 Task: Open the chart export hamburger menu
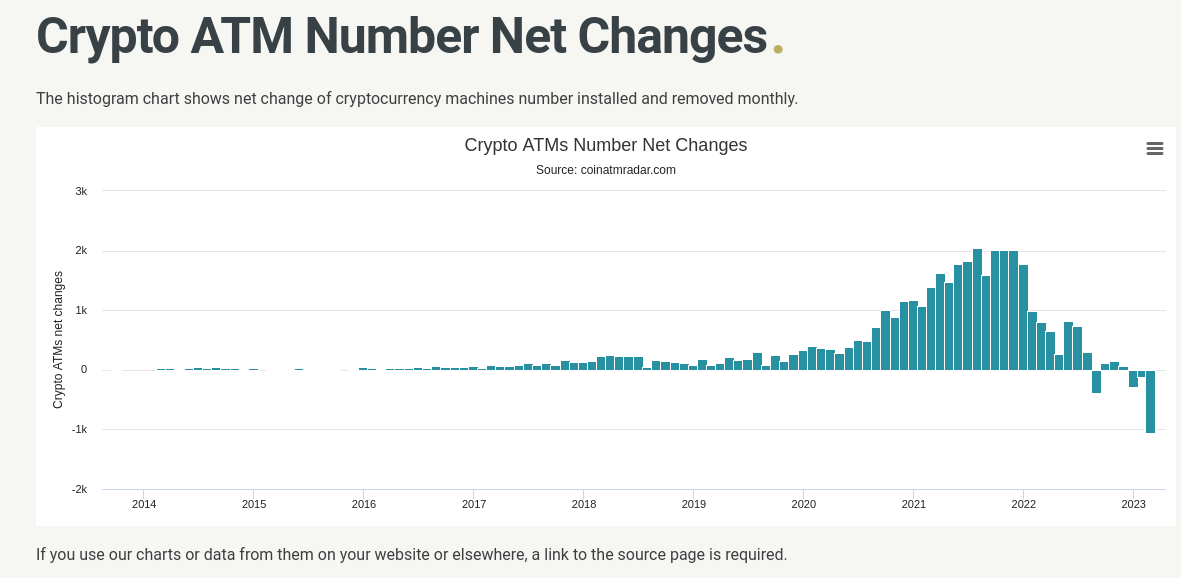1155,148
